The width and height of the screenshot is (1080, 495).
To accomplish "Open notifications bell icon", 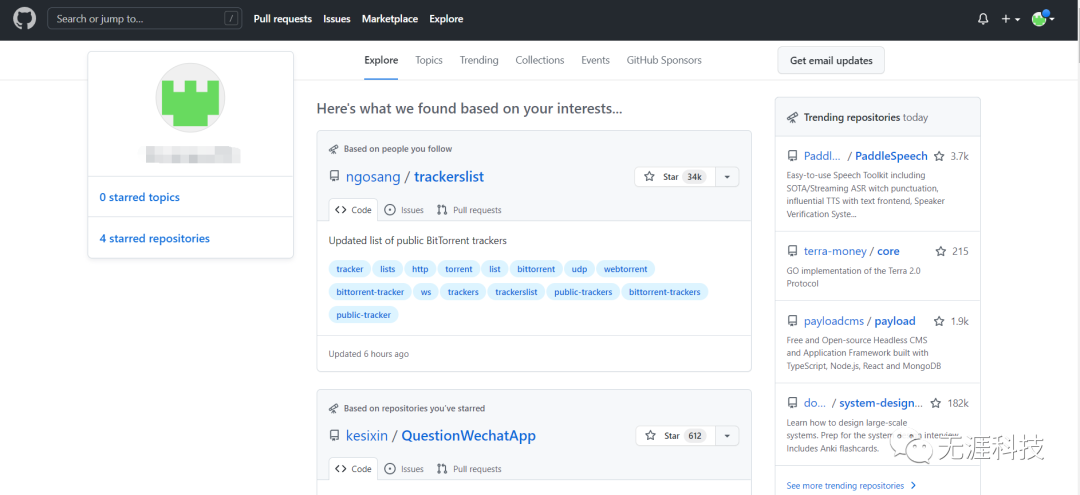I will [x=983, y=19].
